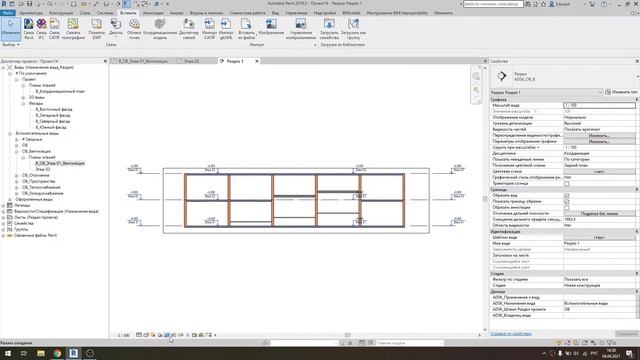Screen dimensions: 640x360
Task: Click the Revit icon in the Windows taskbar
Action: click(73, 353)
